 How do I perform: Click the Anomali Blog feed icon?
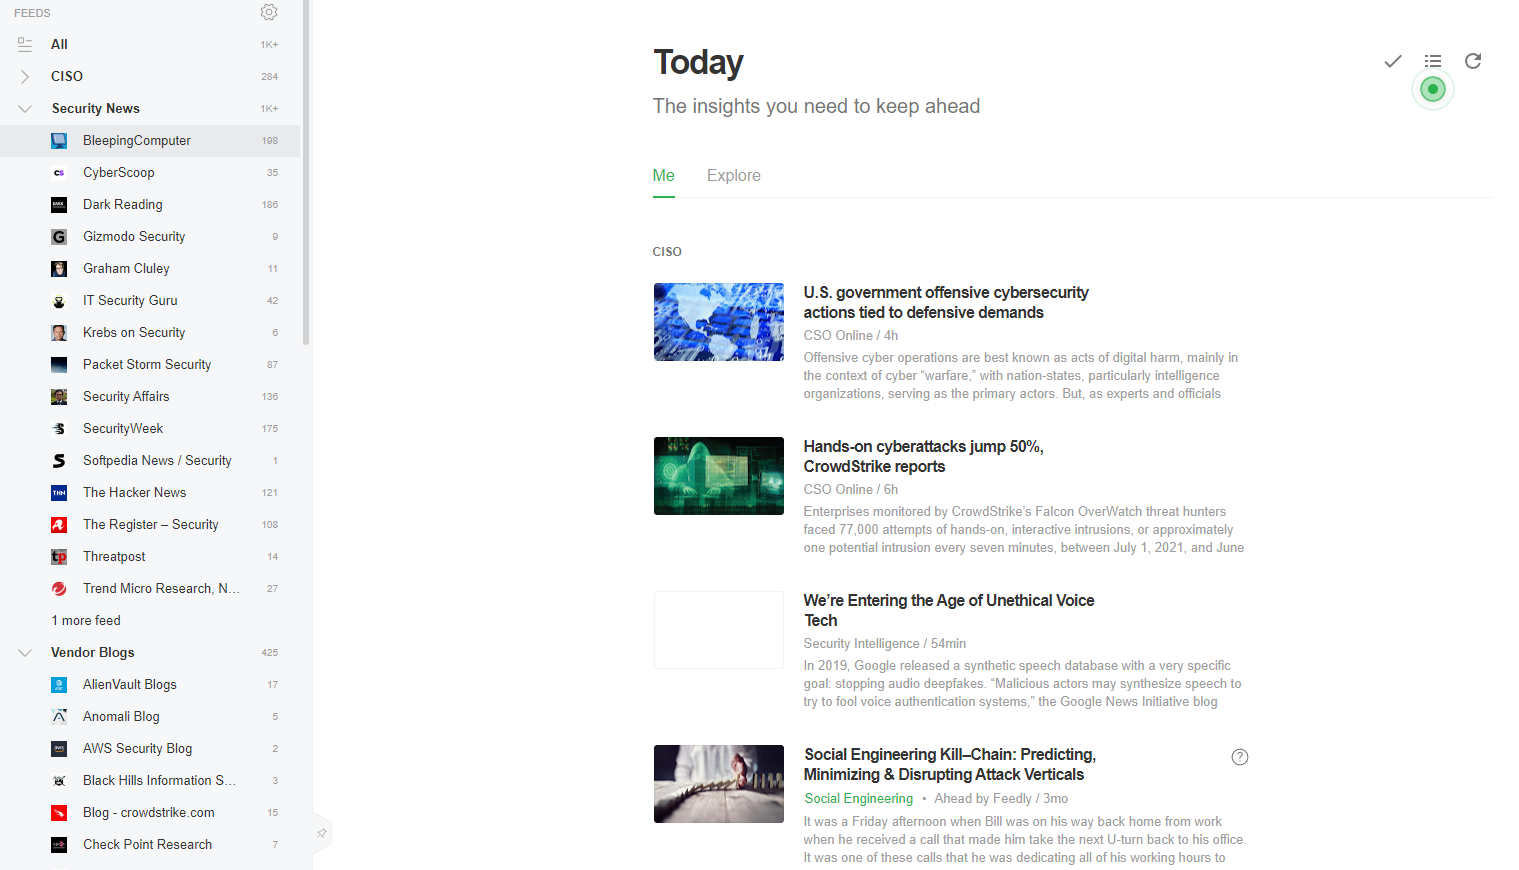59,717
